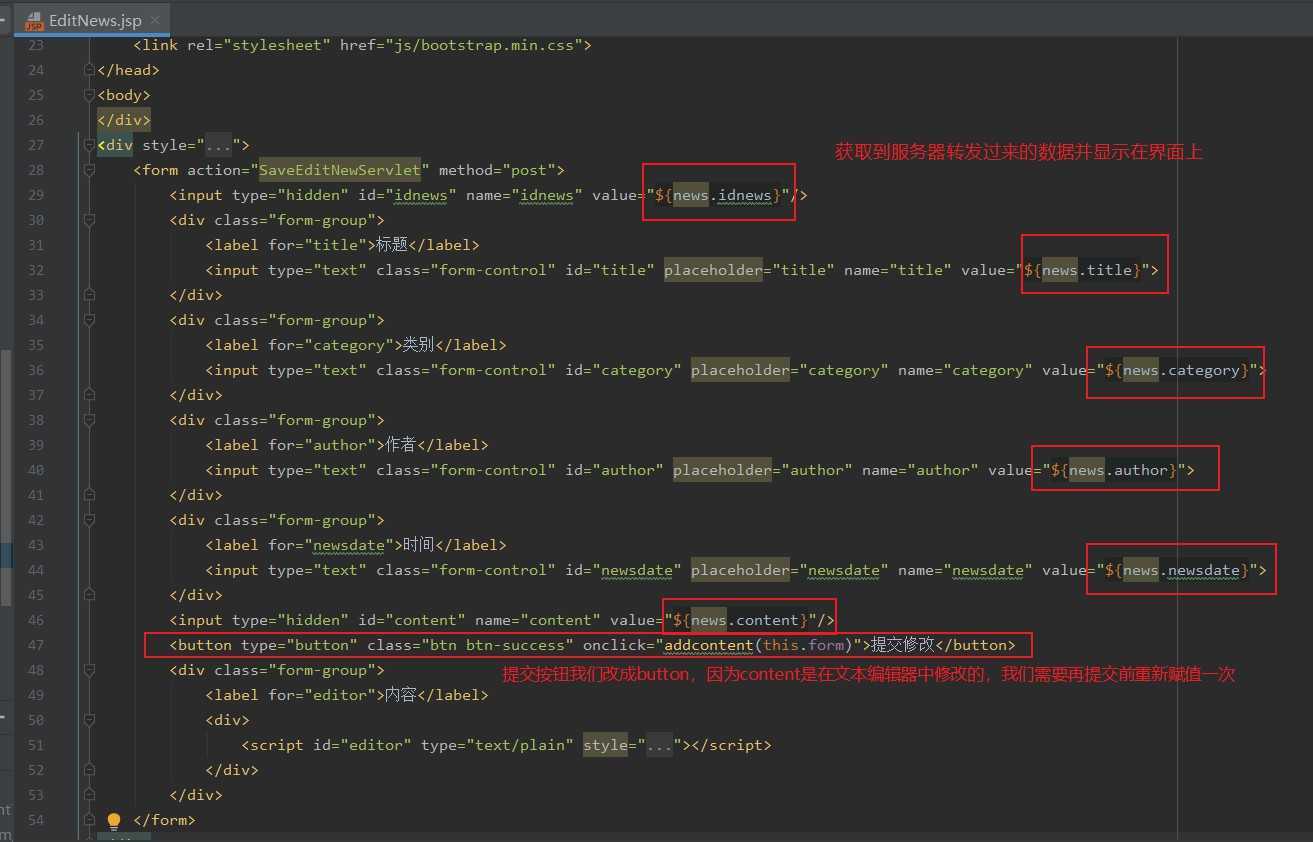Expand the folded style="..." on line 27
1313x842 pixels.
point(218,145)
